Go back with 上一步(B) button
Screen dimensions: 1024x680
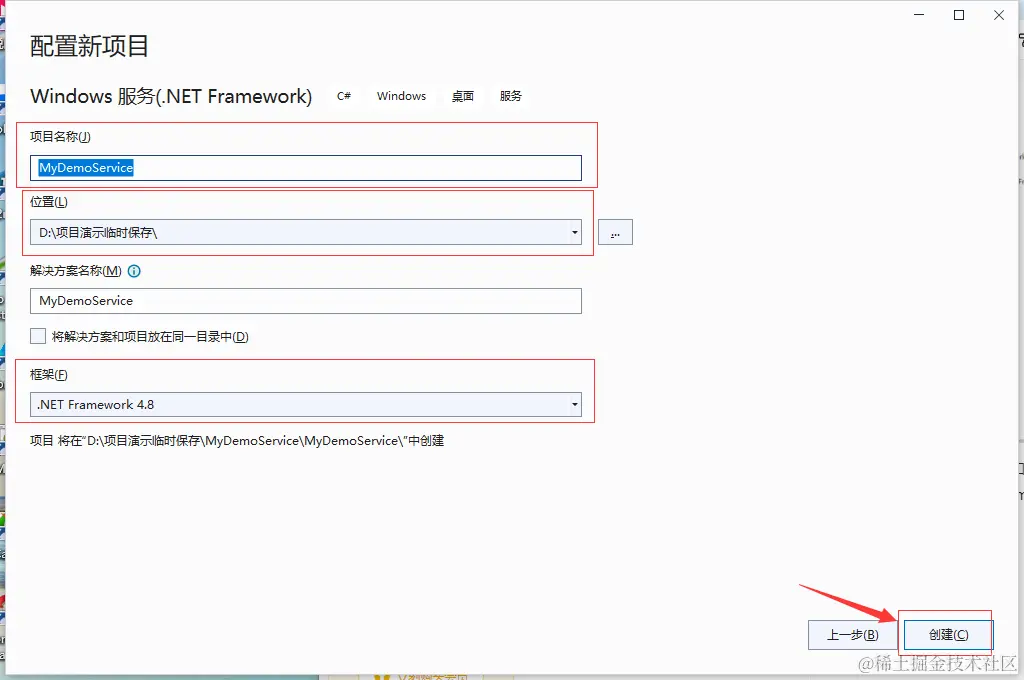[x=852, y=634]
